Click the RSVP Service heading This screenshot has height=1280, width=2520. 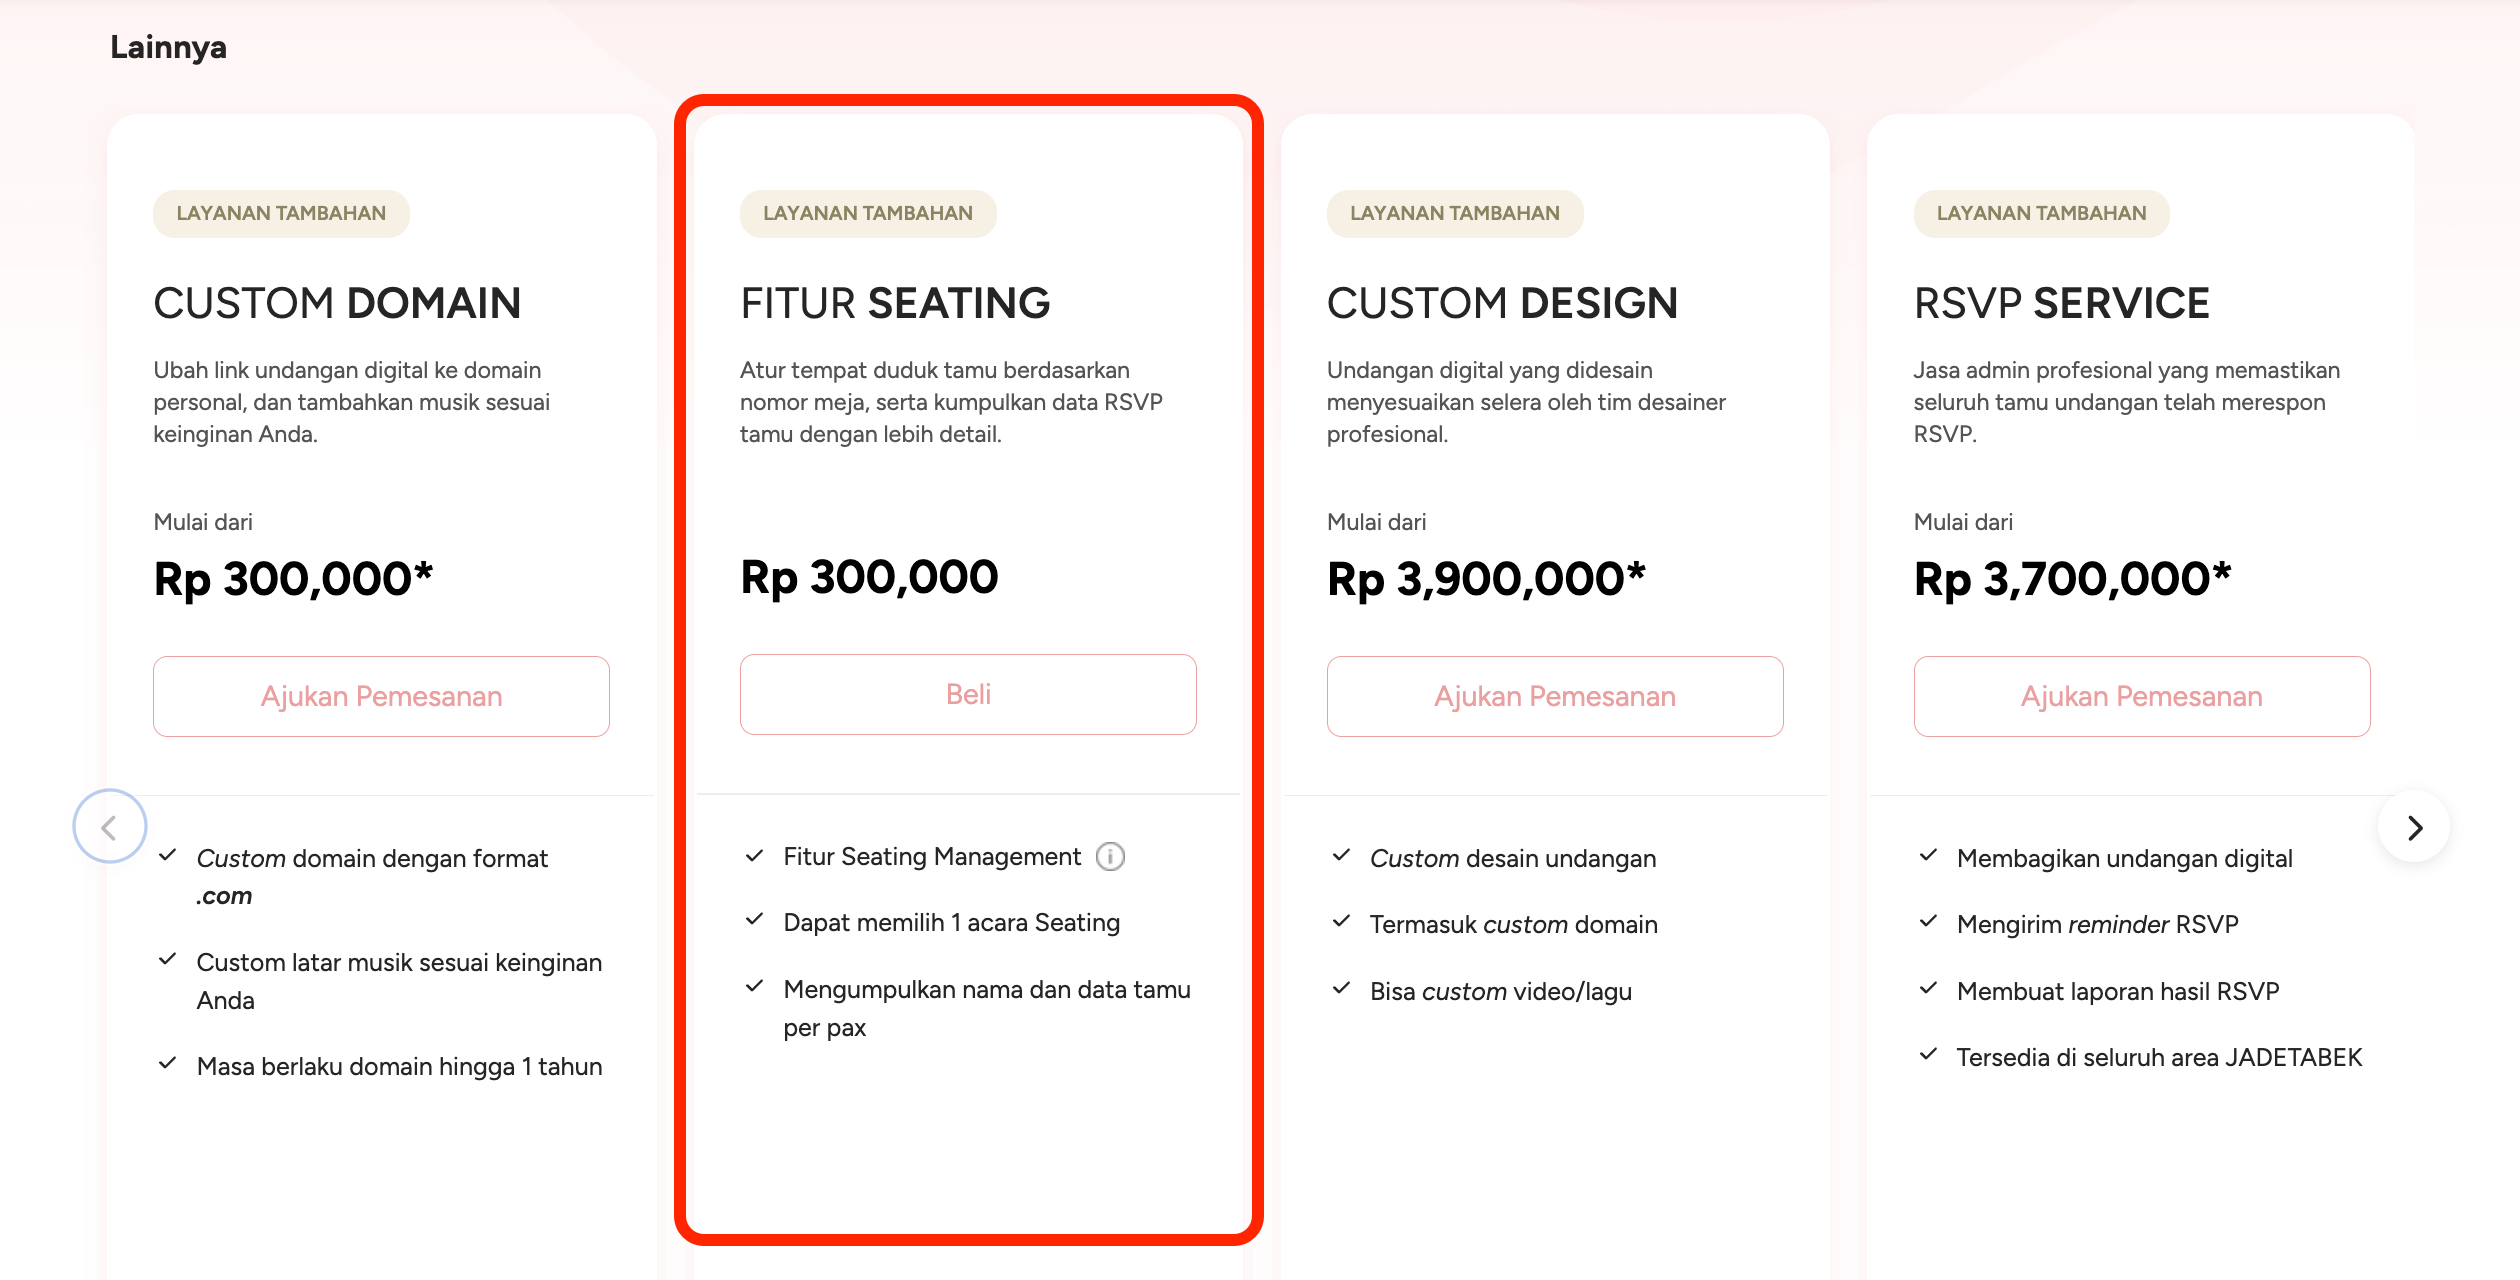pos(2061,303)
